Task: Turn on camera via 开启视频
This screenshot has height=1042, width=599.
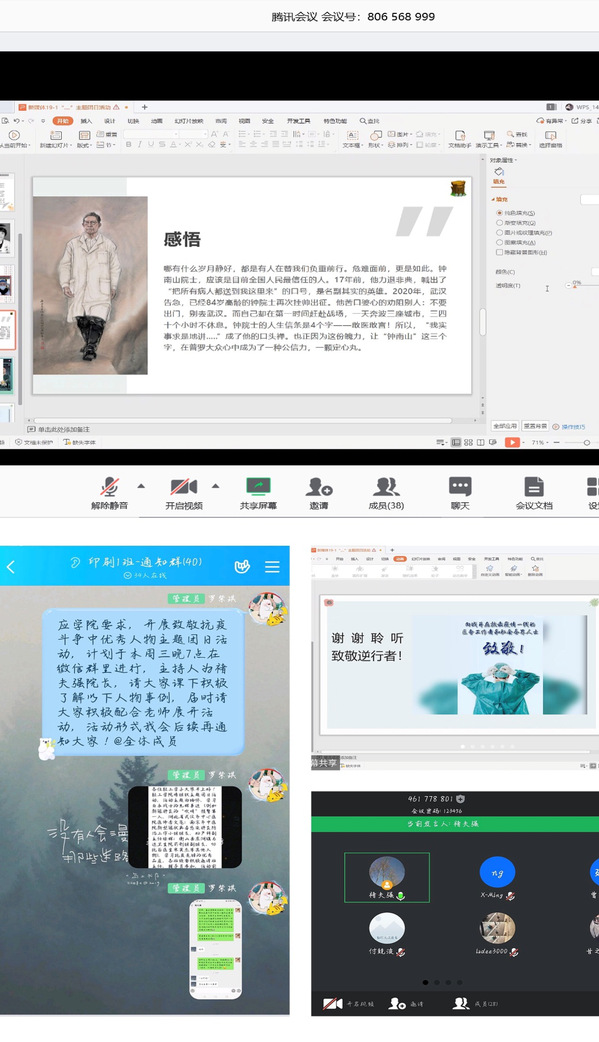Action: click(184, 493)
